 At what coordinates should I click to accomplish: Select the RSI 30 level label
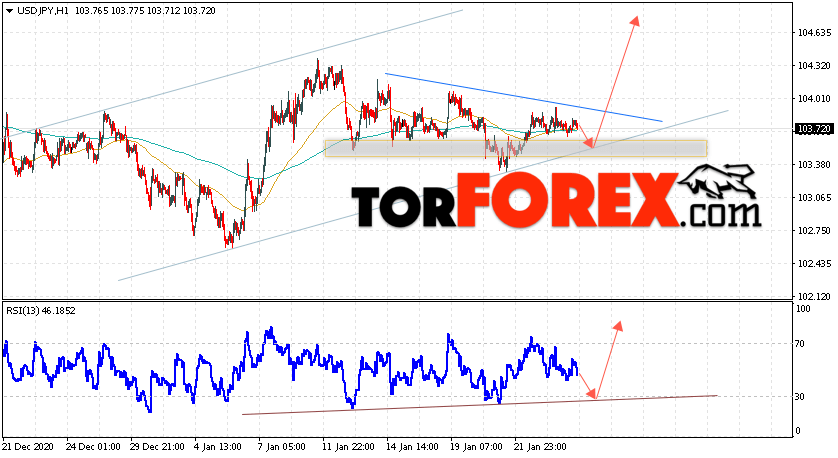point(800,397)
